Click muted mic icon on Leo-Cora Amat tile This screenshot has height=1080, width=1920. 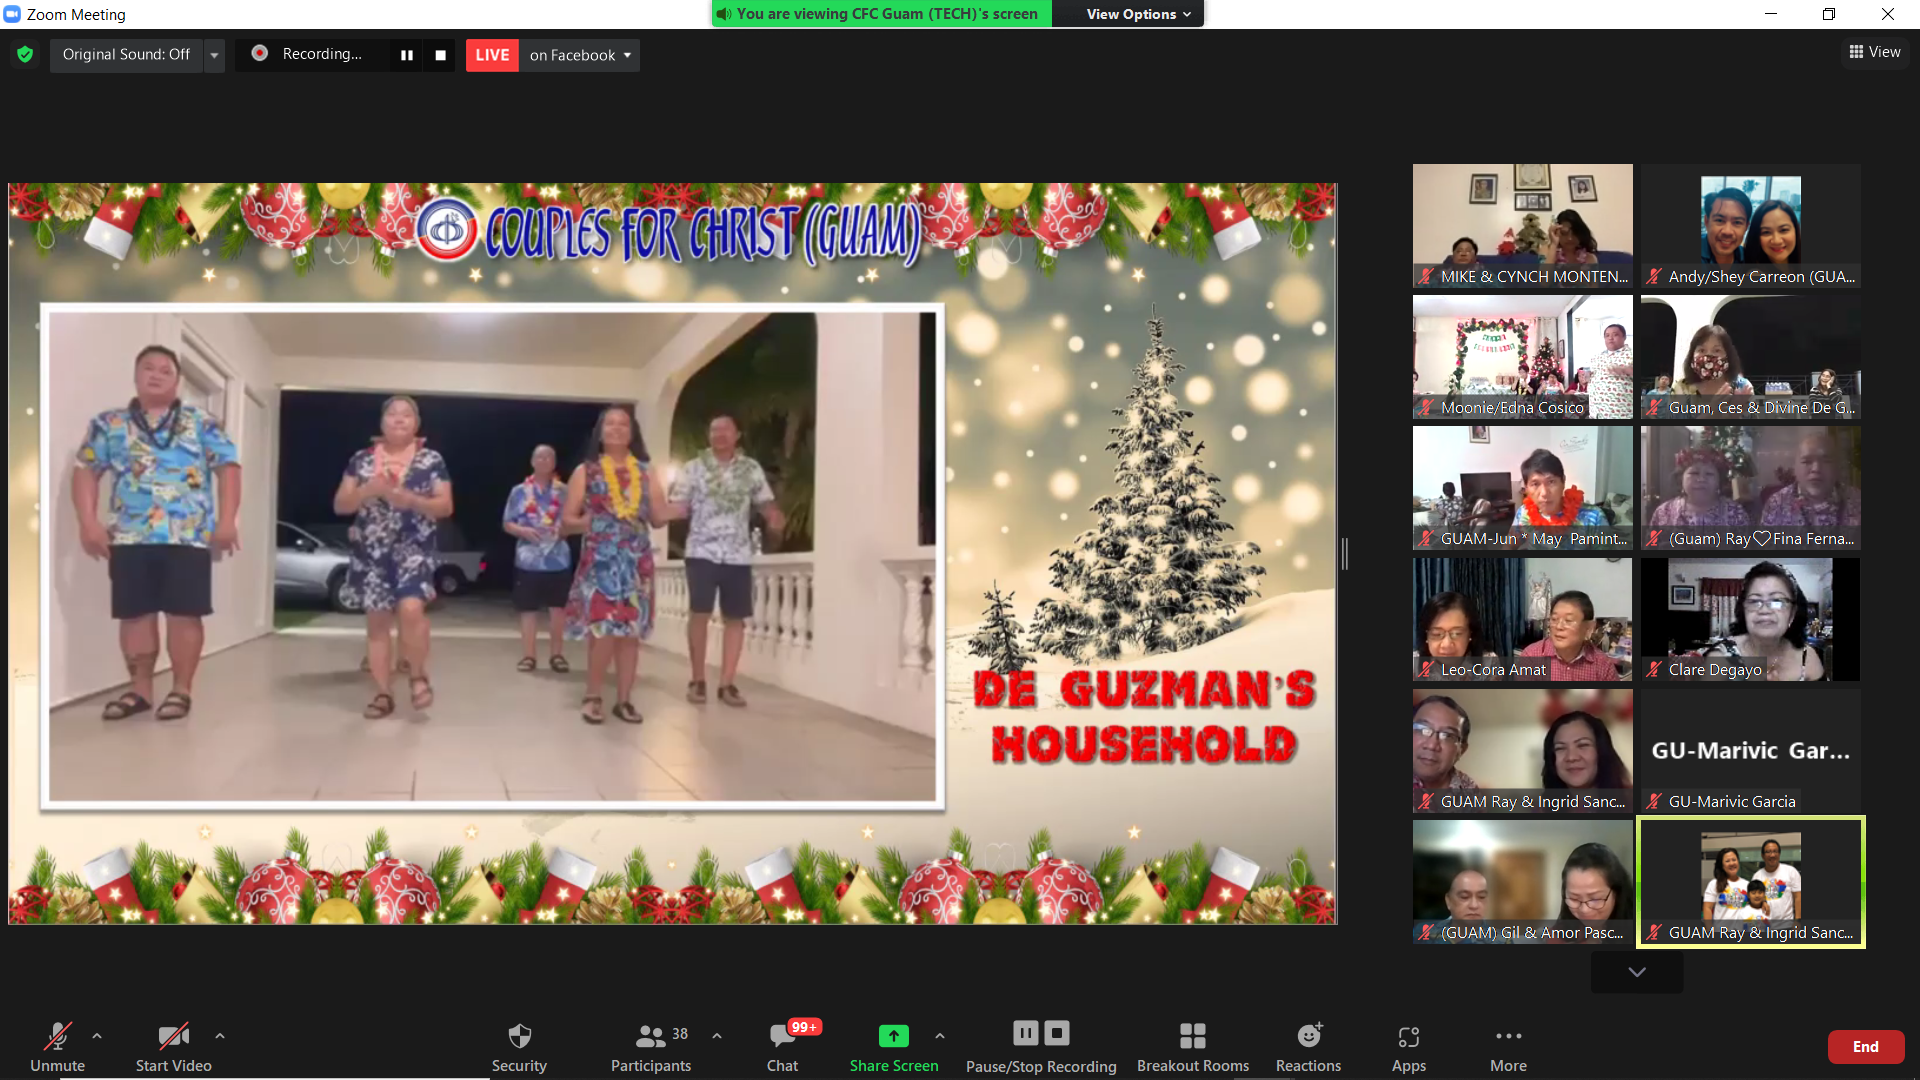point(1426,670)
